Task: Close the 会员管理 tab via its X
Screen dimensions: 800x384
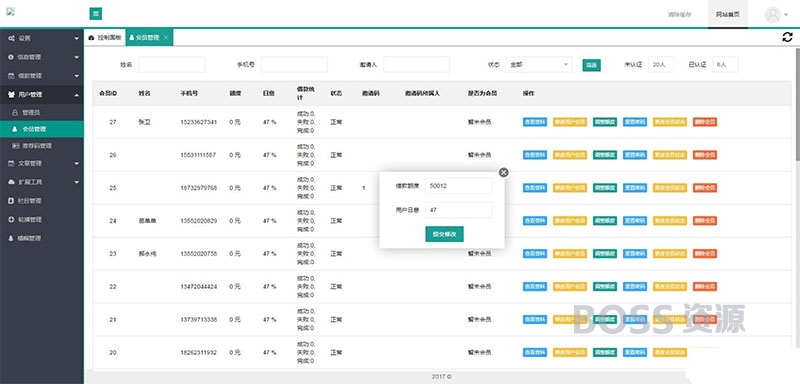Action: pyautogui.click(x=166, y=38)
